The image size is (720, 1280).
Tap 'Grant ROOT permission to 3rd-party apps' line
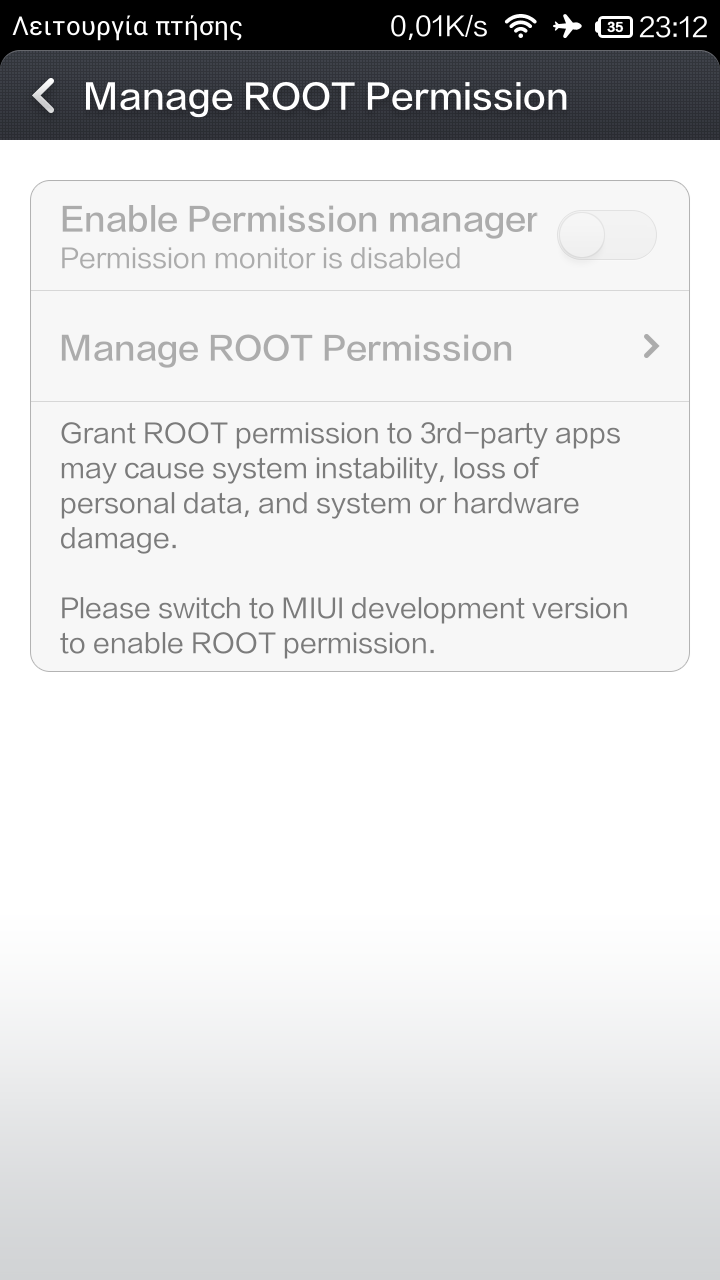click(x=340, y=434)
